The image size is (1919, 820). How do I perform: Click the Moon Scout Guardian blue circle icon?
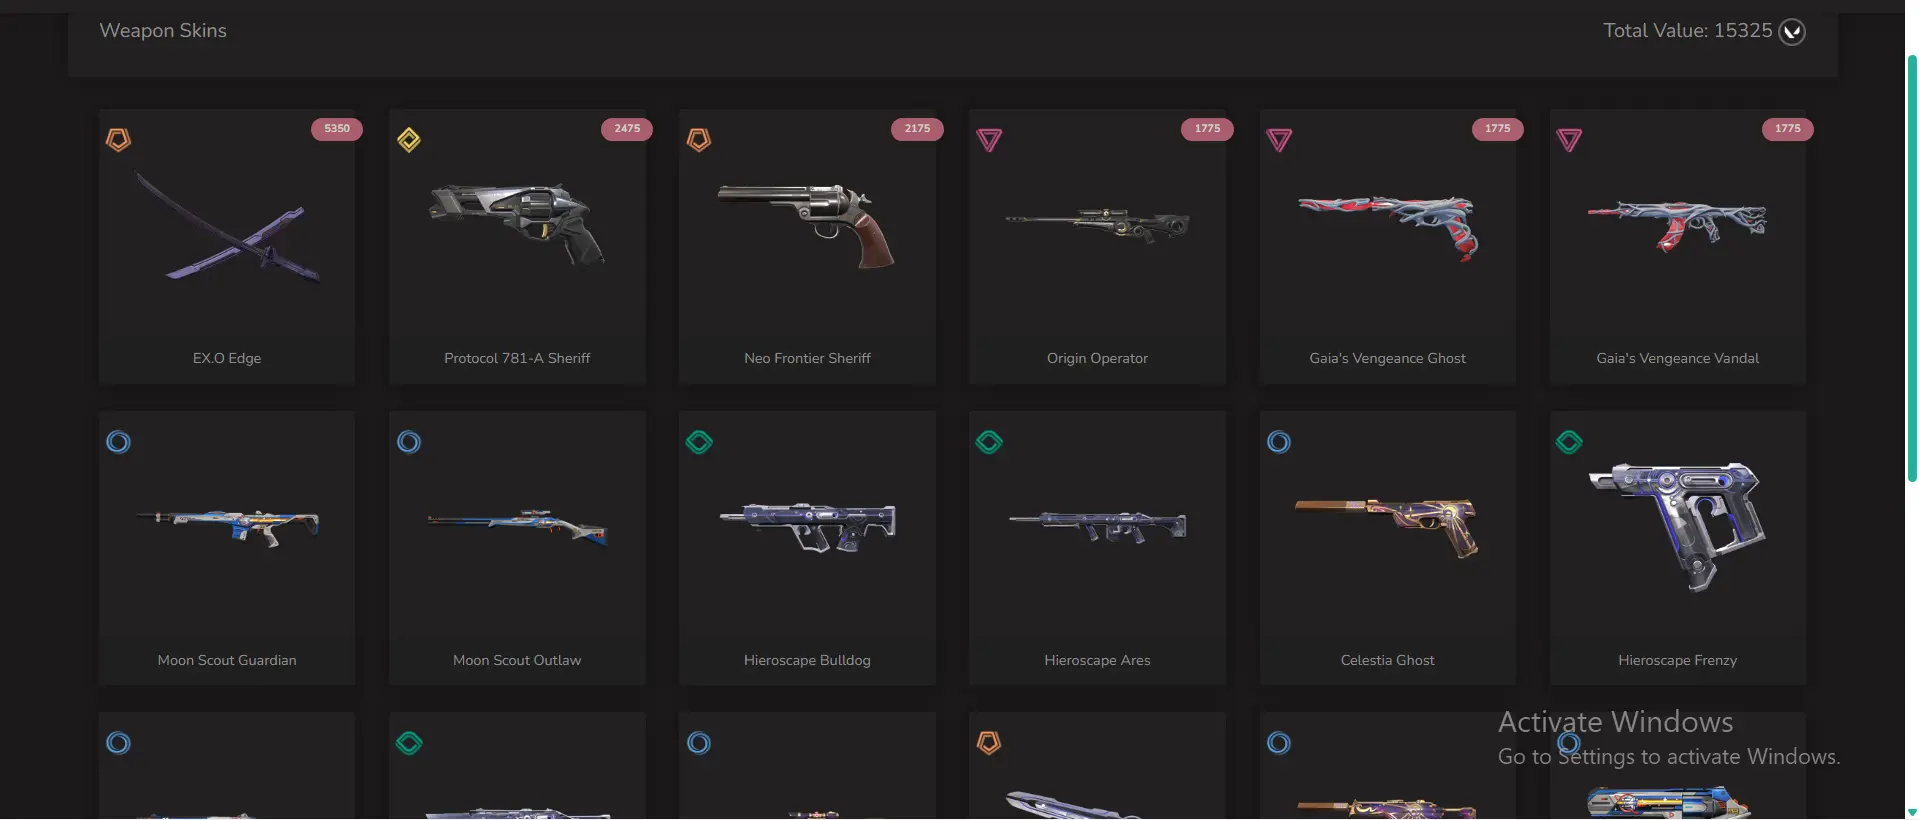coord(118,442)
